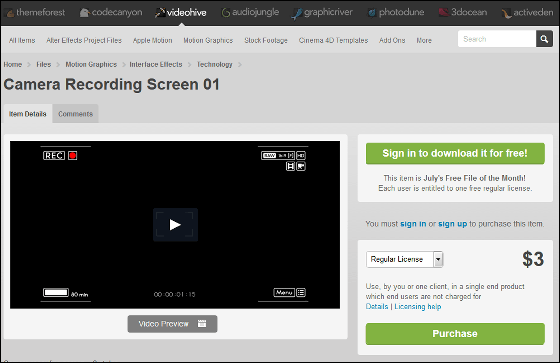
Task: Click the Camera Recording Screen 01 title
Action: (111, 85)
